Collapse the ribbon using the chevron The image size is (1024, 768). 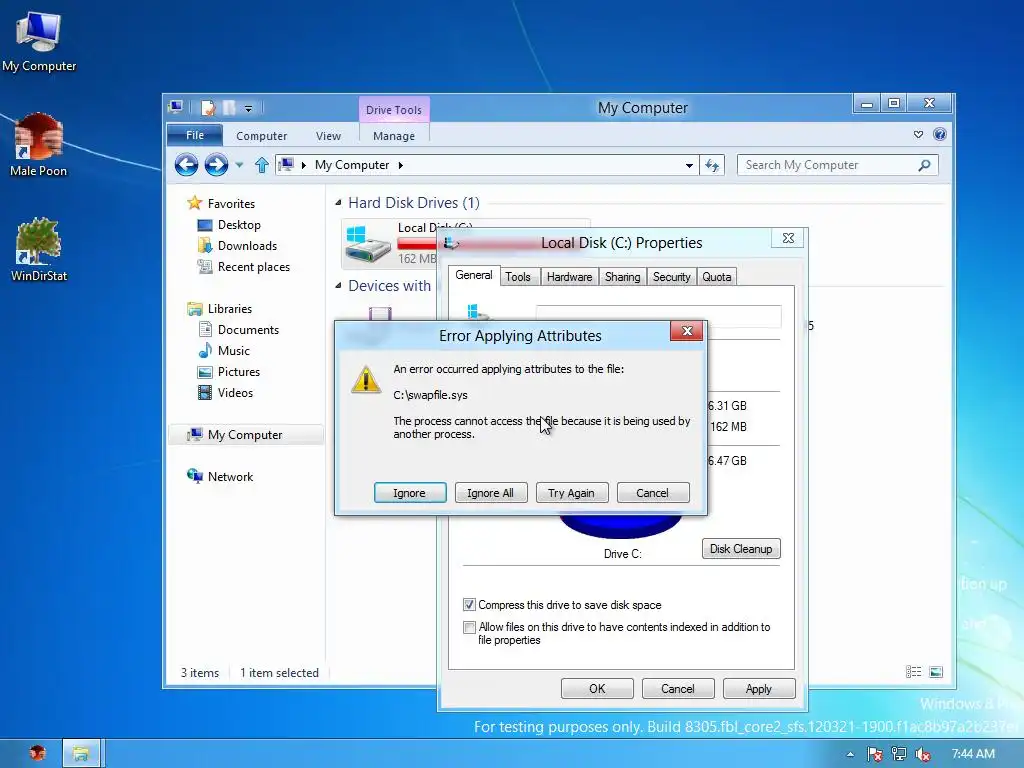point(918,135)
